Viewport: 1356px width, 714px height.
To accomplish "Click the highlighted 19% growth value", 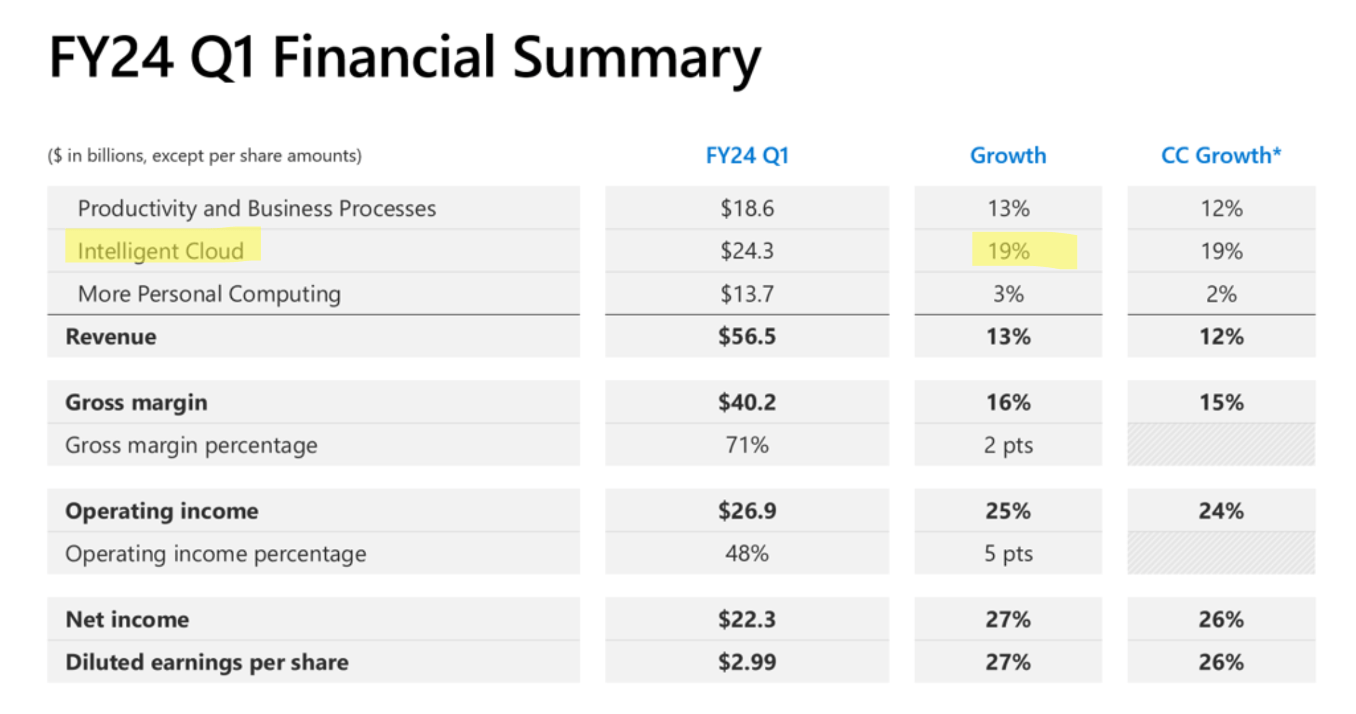I will (x=1008, y=251).
